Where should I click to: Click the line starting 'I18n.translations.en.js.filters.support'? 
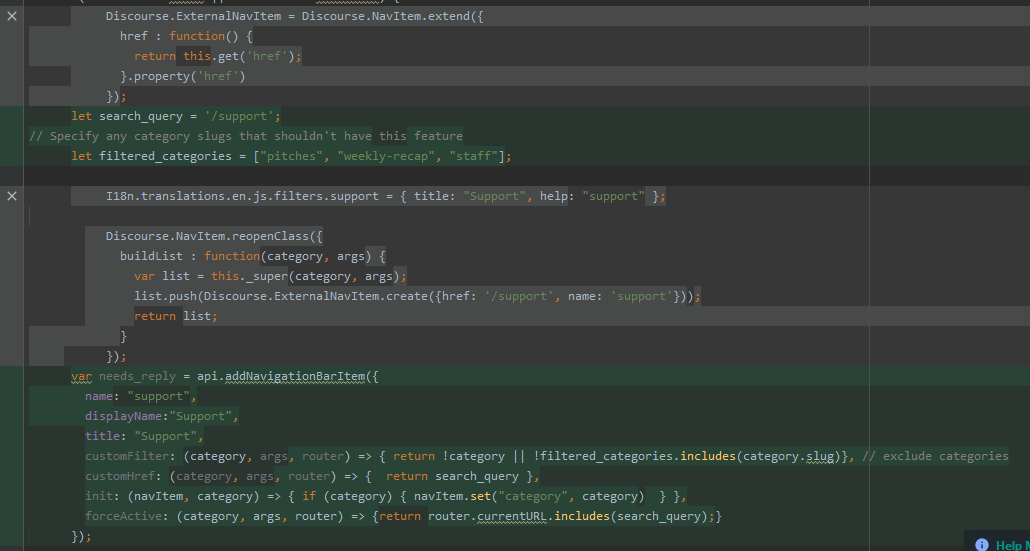point(386,196)
